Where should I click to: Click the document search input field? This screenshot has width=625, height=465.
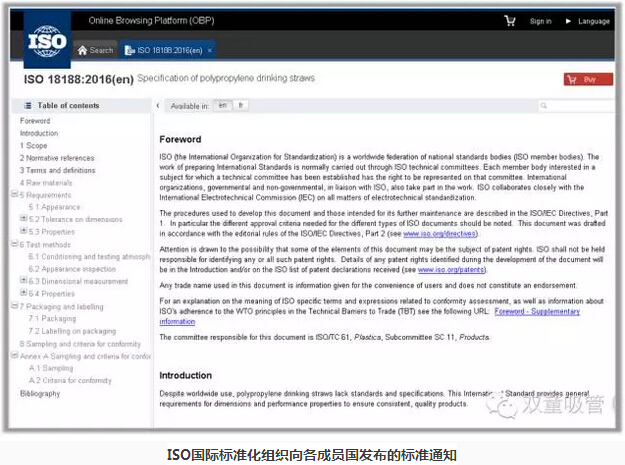578,105
